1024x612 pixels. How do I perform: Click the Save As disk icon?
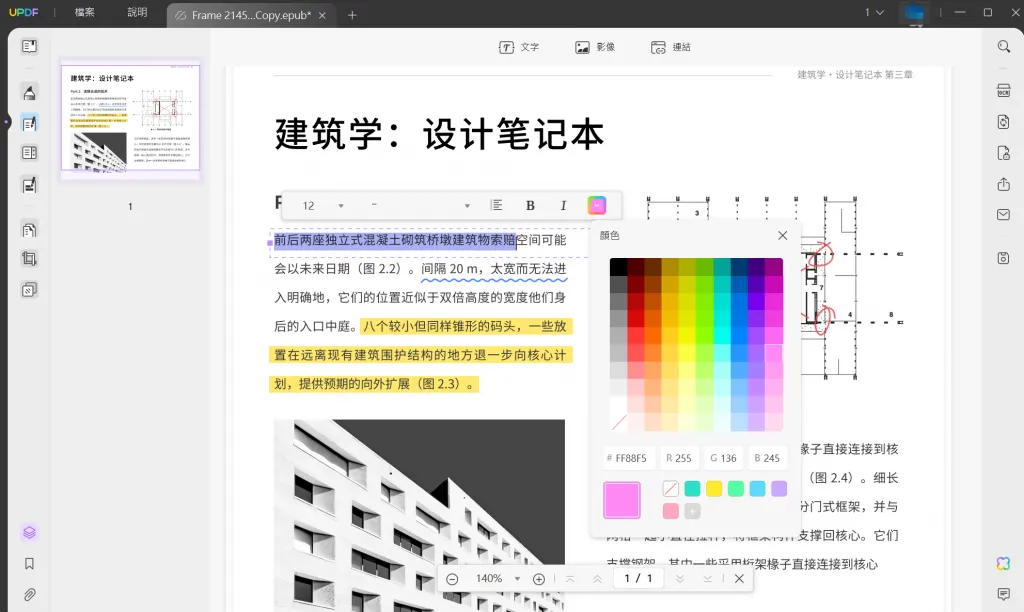tap(1004, 258)
